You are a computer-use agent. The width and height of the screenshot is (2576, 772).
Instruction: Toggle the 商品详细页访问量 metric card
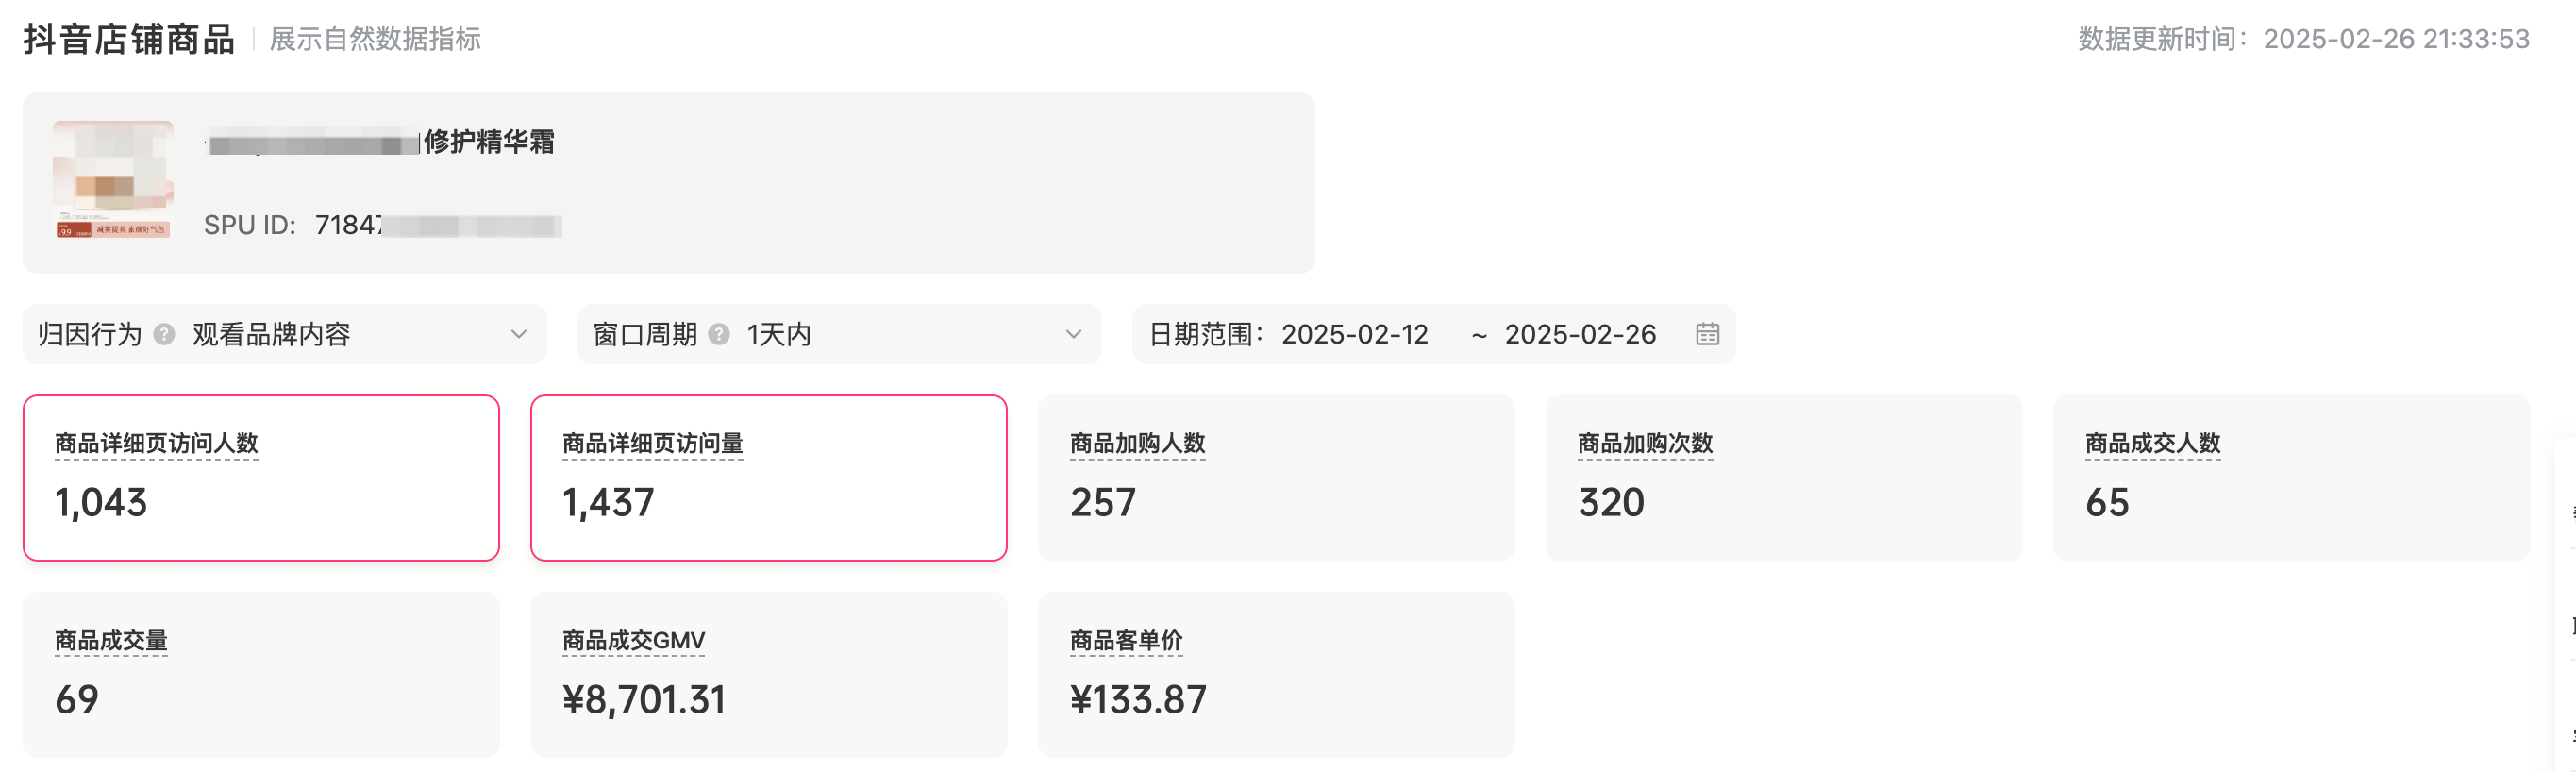pyautogui.click(x=768, y=478)
